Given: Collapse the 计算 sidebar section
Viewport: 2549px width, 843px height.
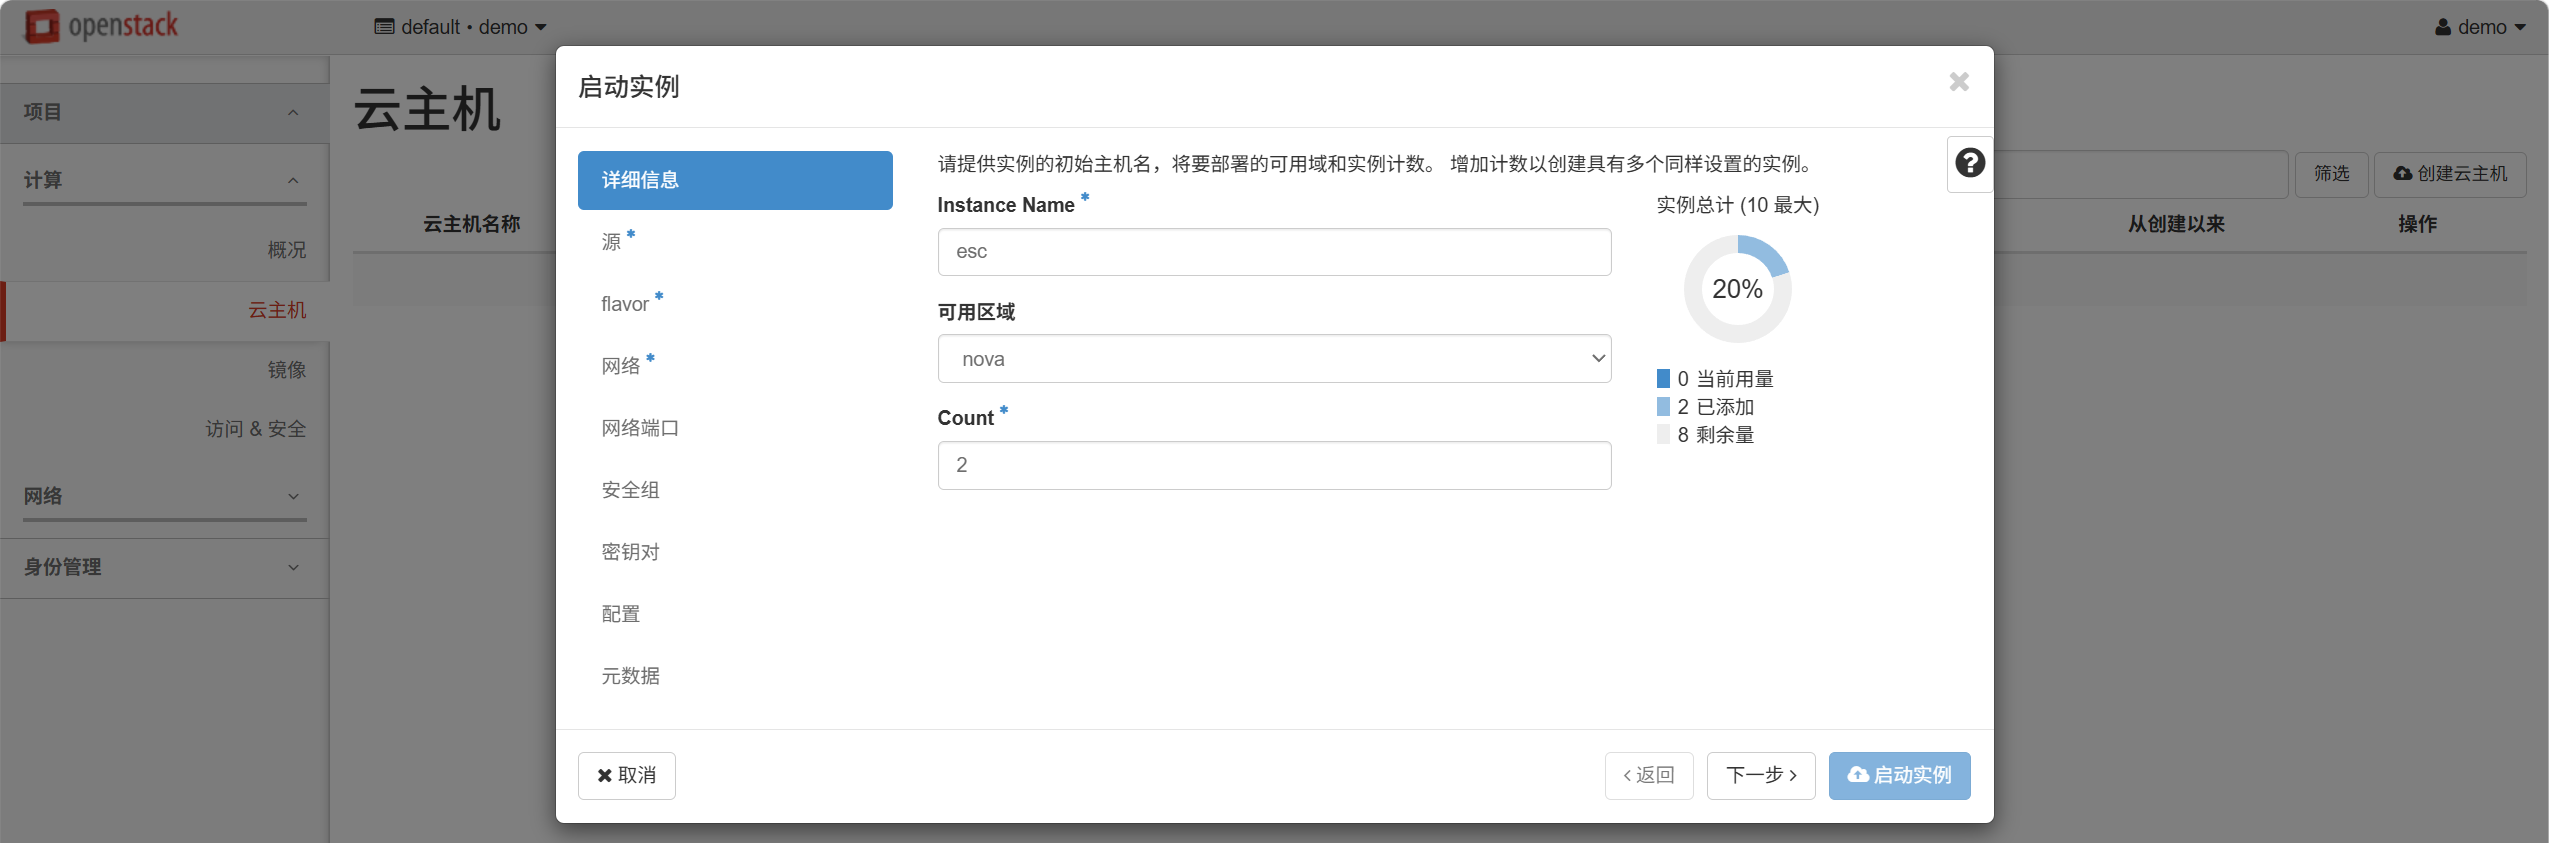Looking at the screenshot, I should click(x=165, y=180).
